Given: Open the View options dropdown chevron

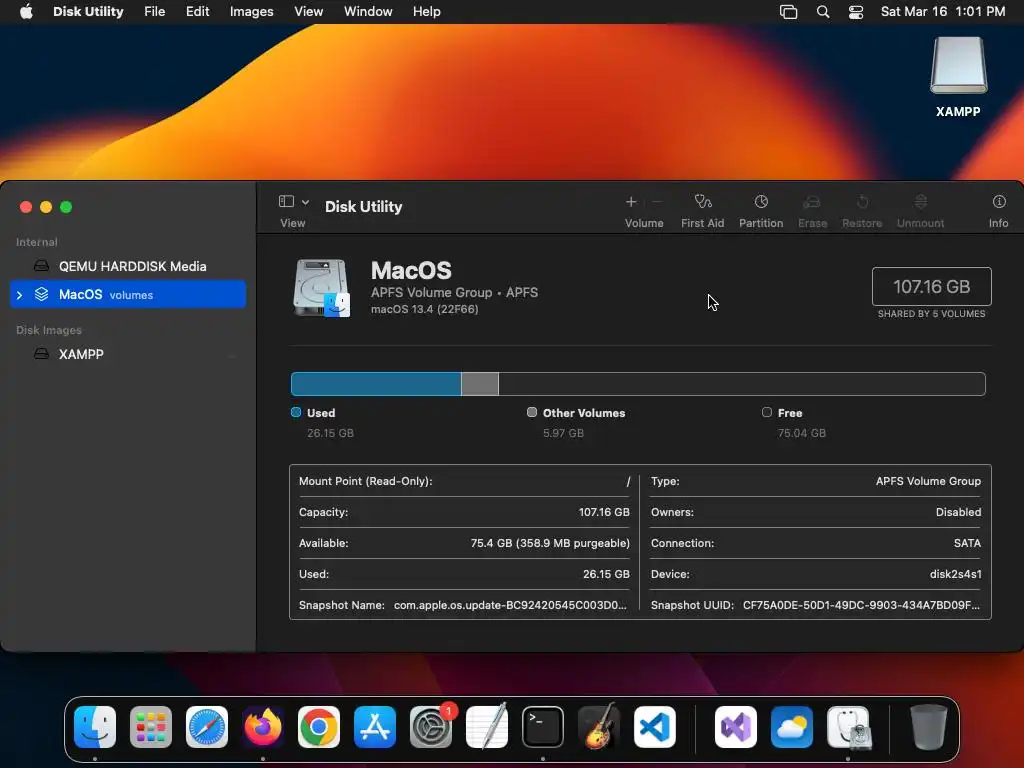Looking at the screenshot, I should (305, 202).
